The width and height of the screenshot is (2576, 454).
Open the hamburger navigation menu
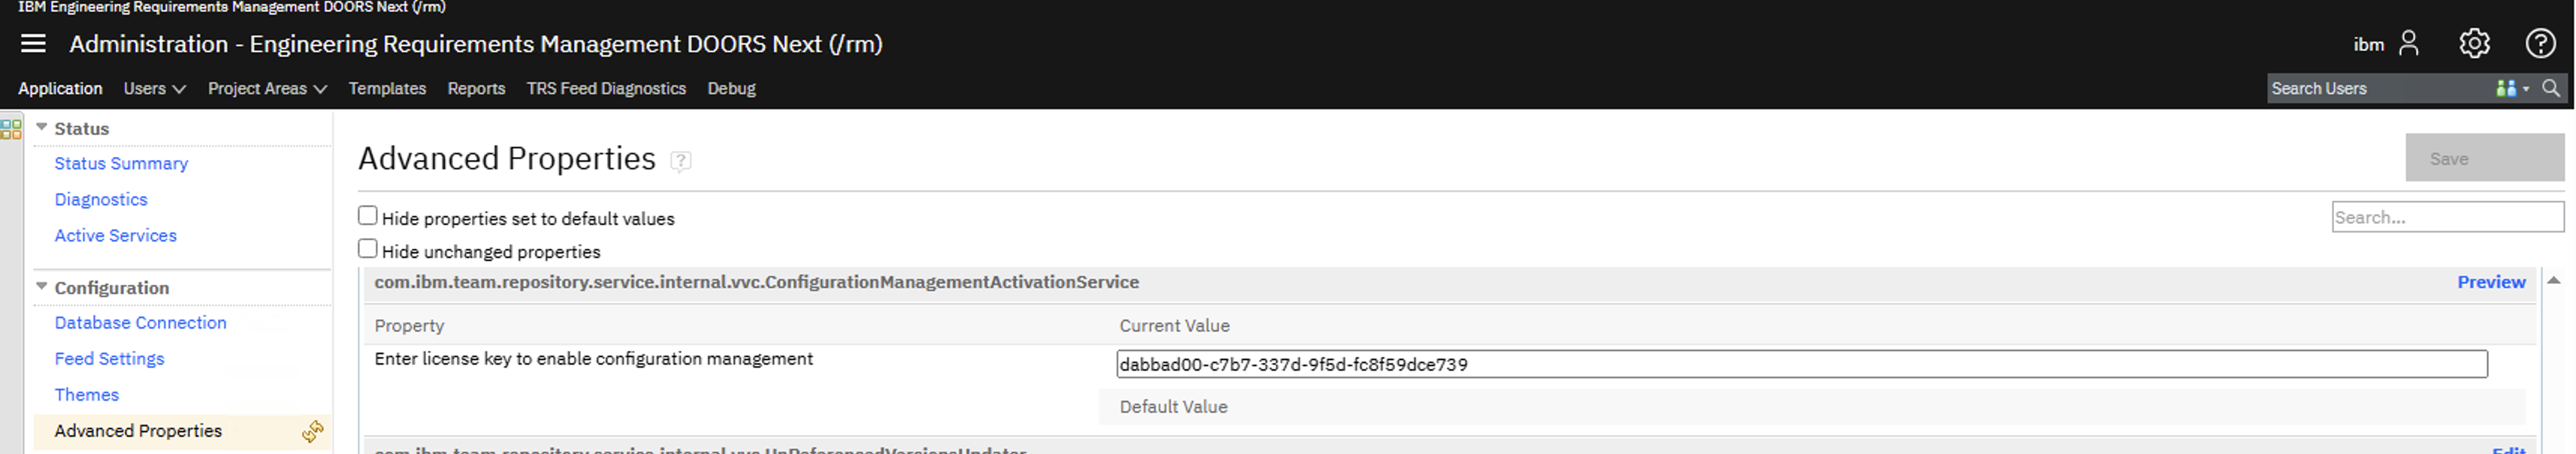click(x=33, y=43)
